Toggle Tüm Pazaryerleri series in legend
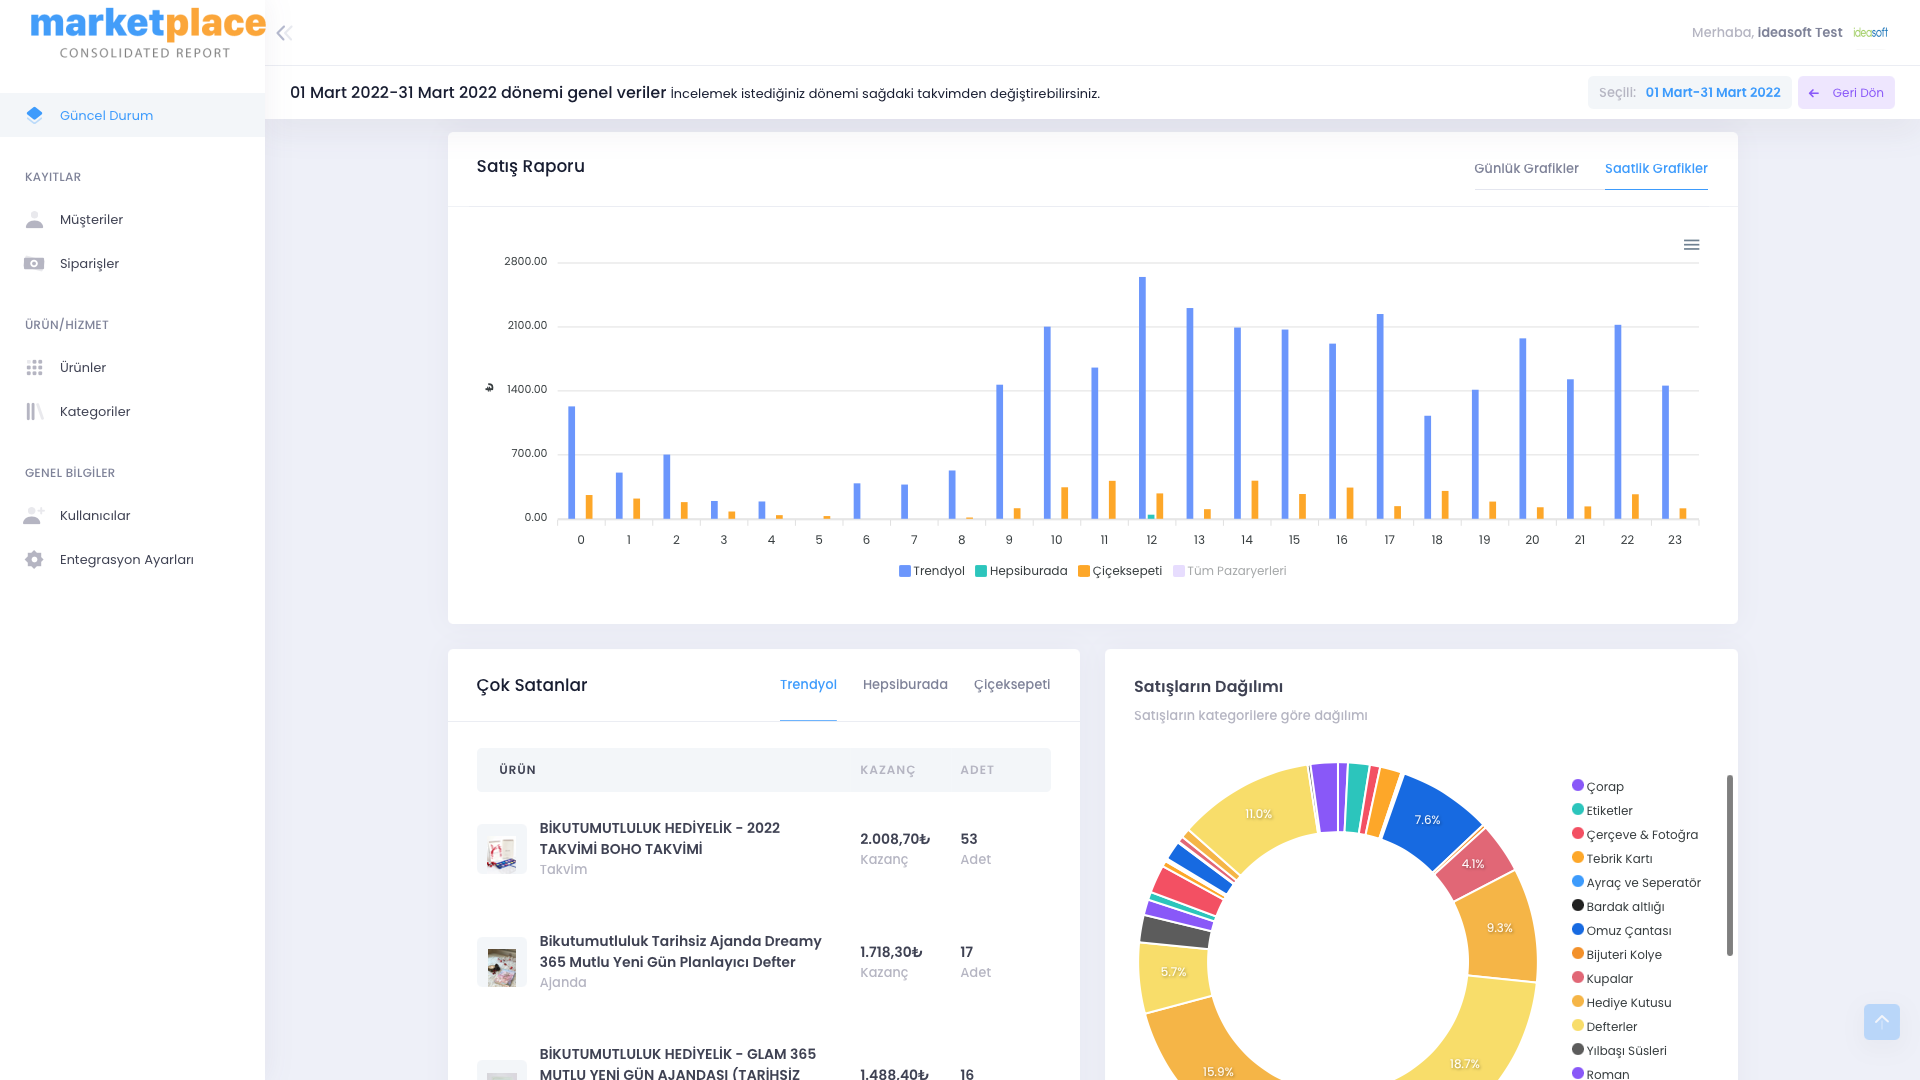 pyautogui.click(x=1229, y=571)
